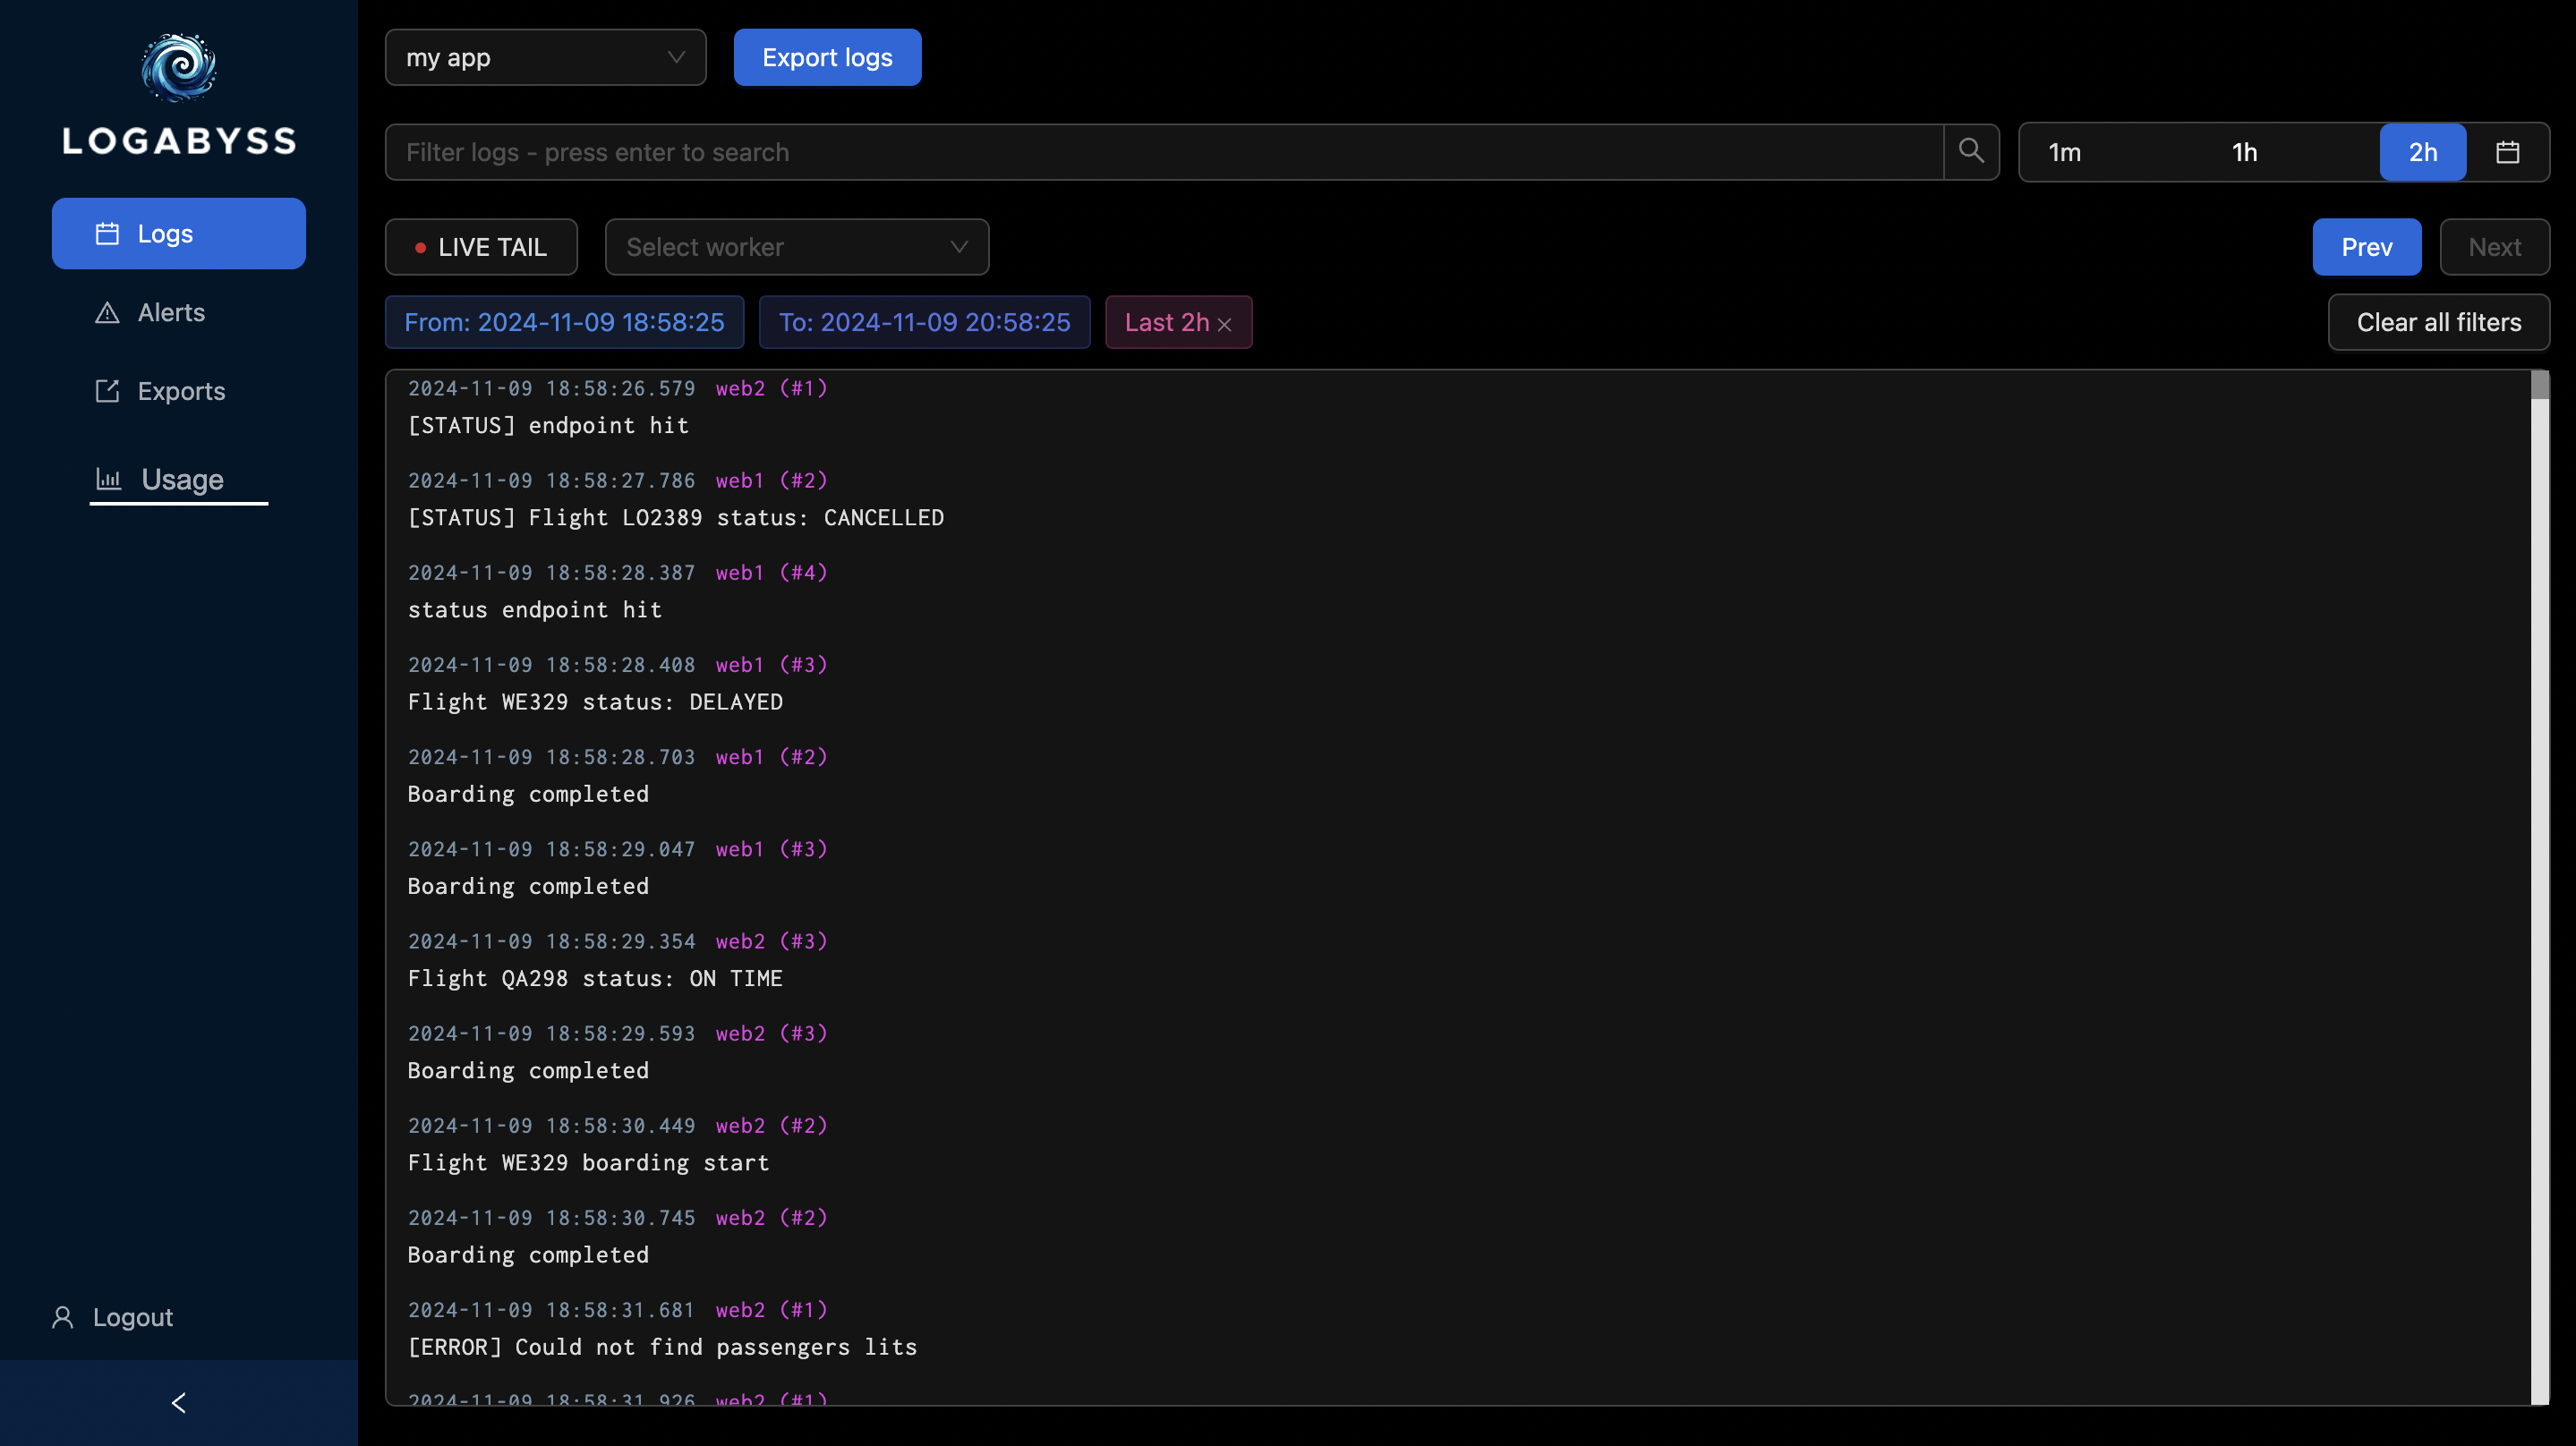This screenshot has width=2576, height=1446.
Task: Open the Select worker dropdown
Action: (797, 247)
